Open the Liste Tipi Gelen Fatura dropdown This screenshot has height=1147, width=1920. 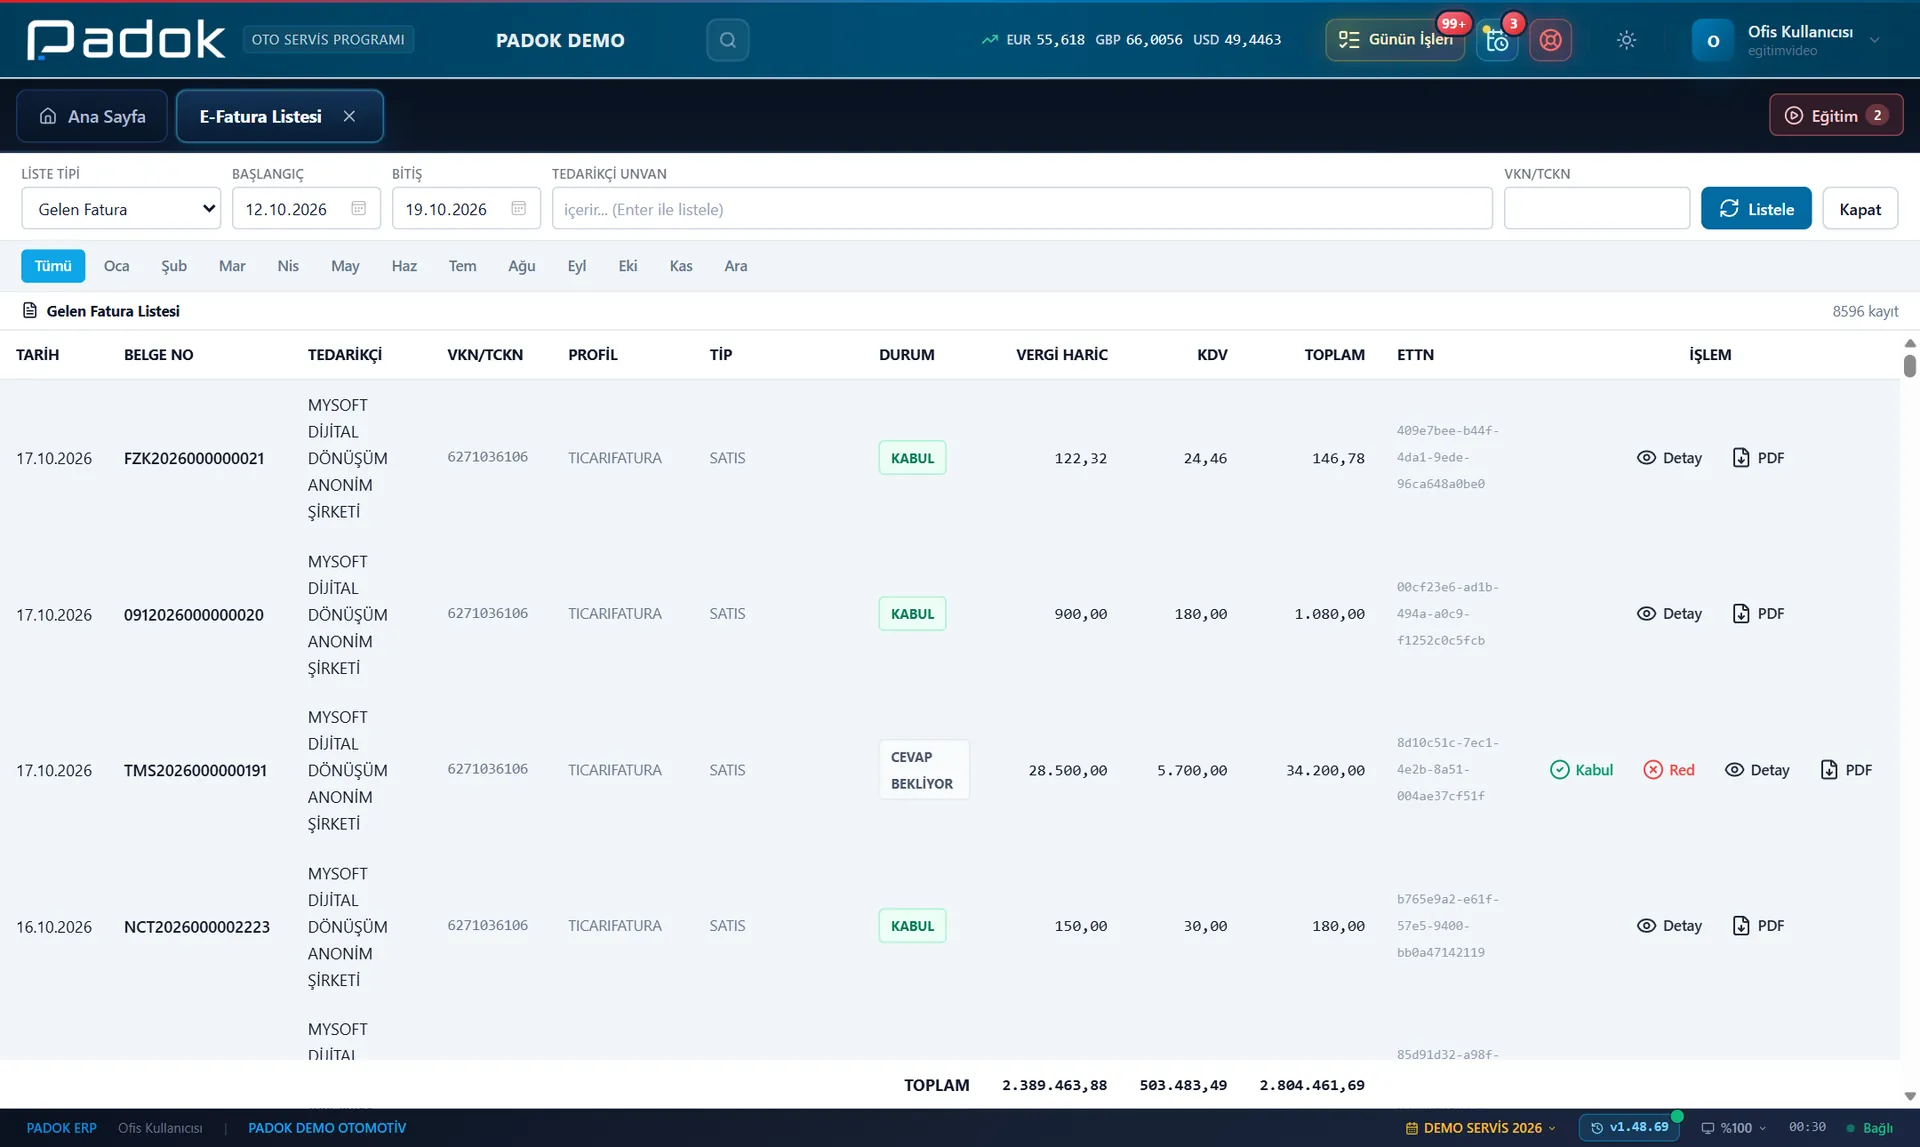pyautogui.click(x=121, y=209)
